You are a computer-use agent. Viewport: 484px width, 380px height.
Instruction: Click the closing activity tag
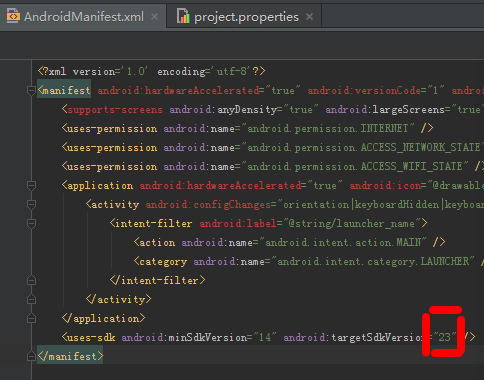click(x=118, y=299)
